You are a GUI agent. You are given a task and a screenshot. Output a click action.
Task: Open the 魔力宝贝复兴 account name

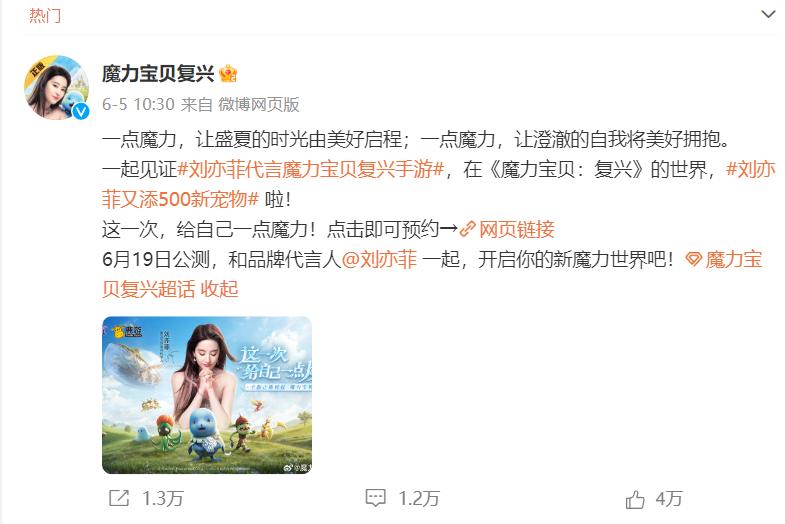click(x=158, y=74)
